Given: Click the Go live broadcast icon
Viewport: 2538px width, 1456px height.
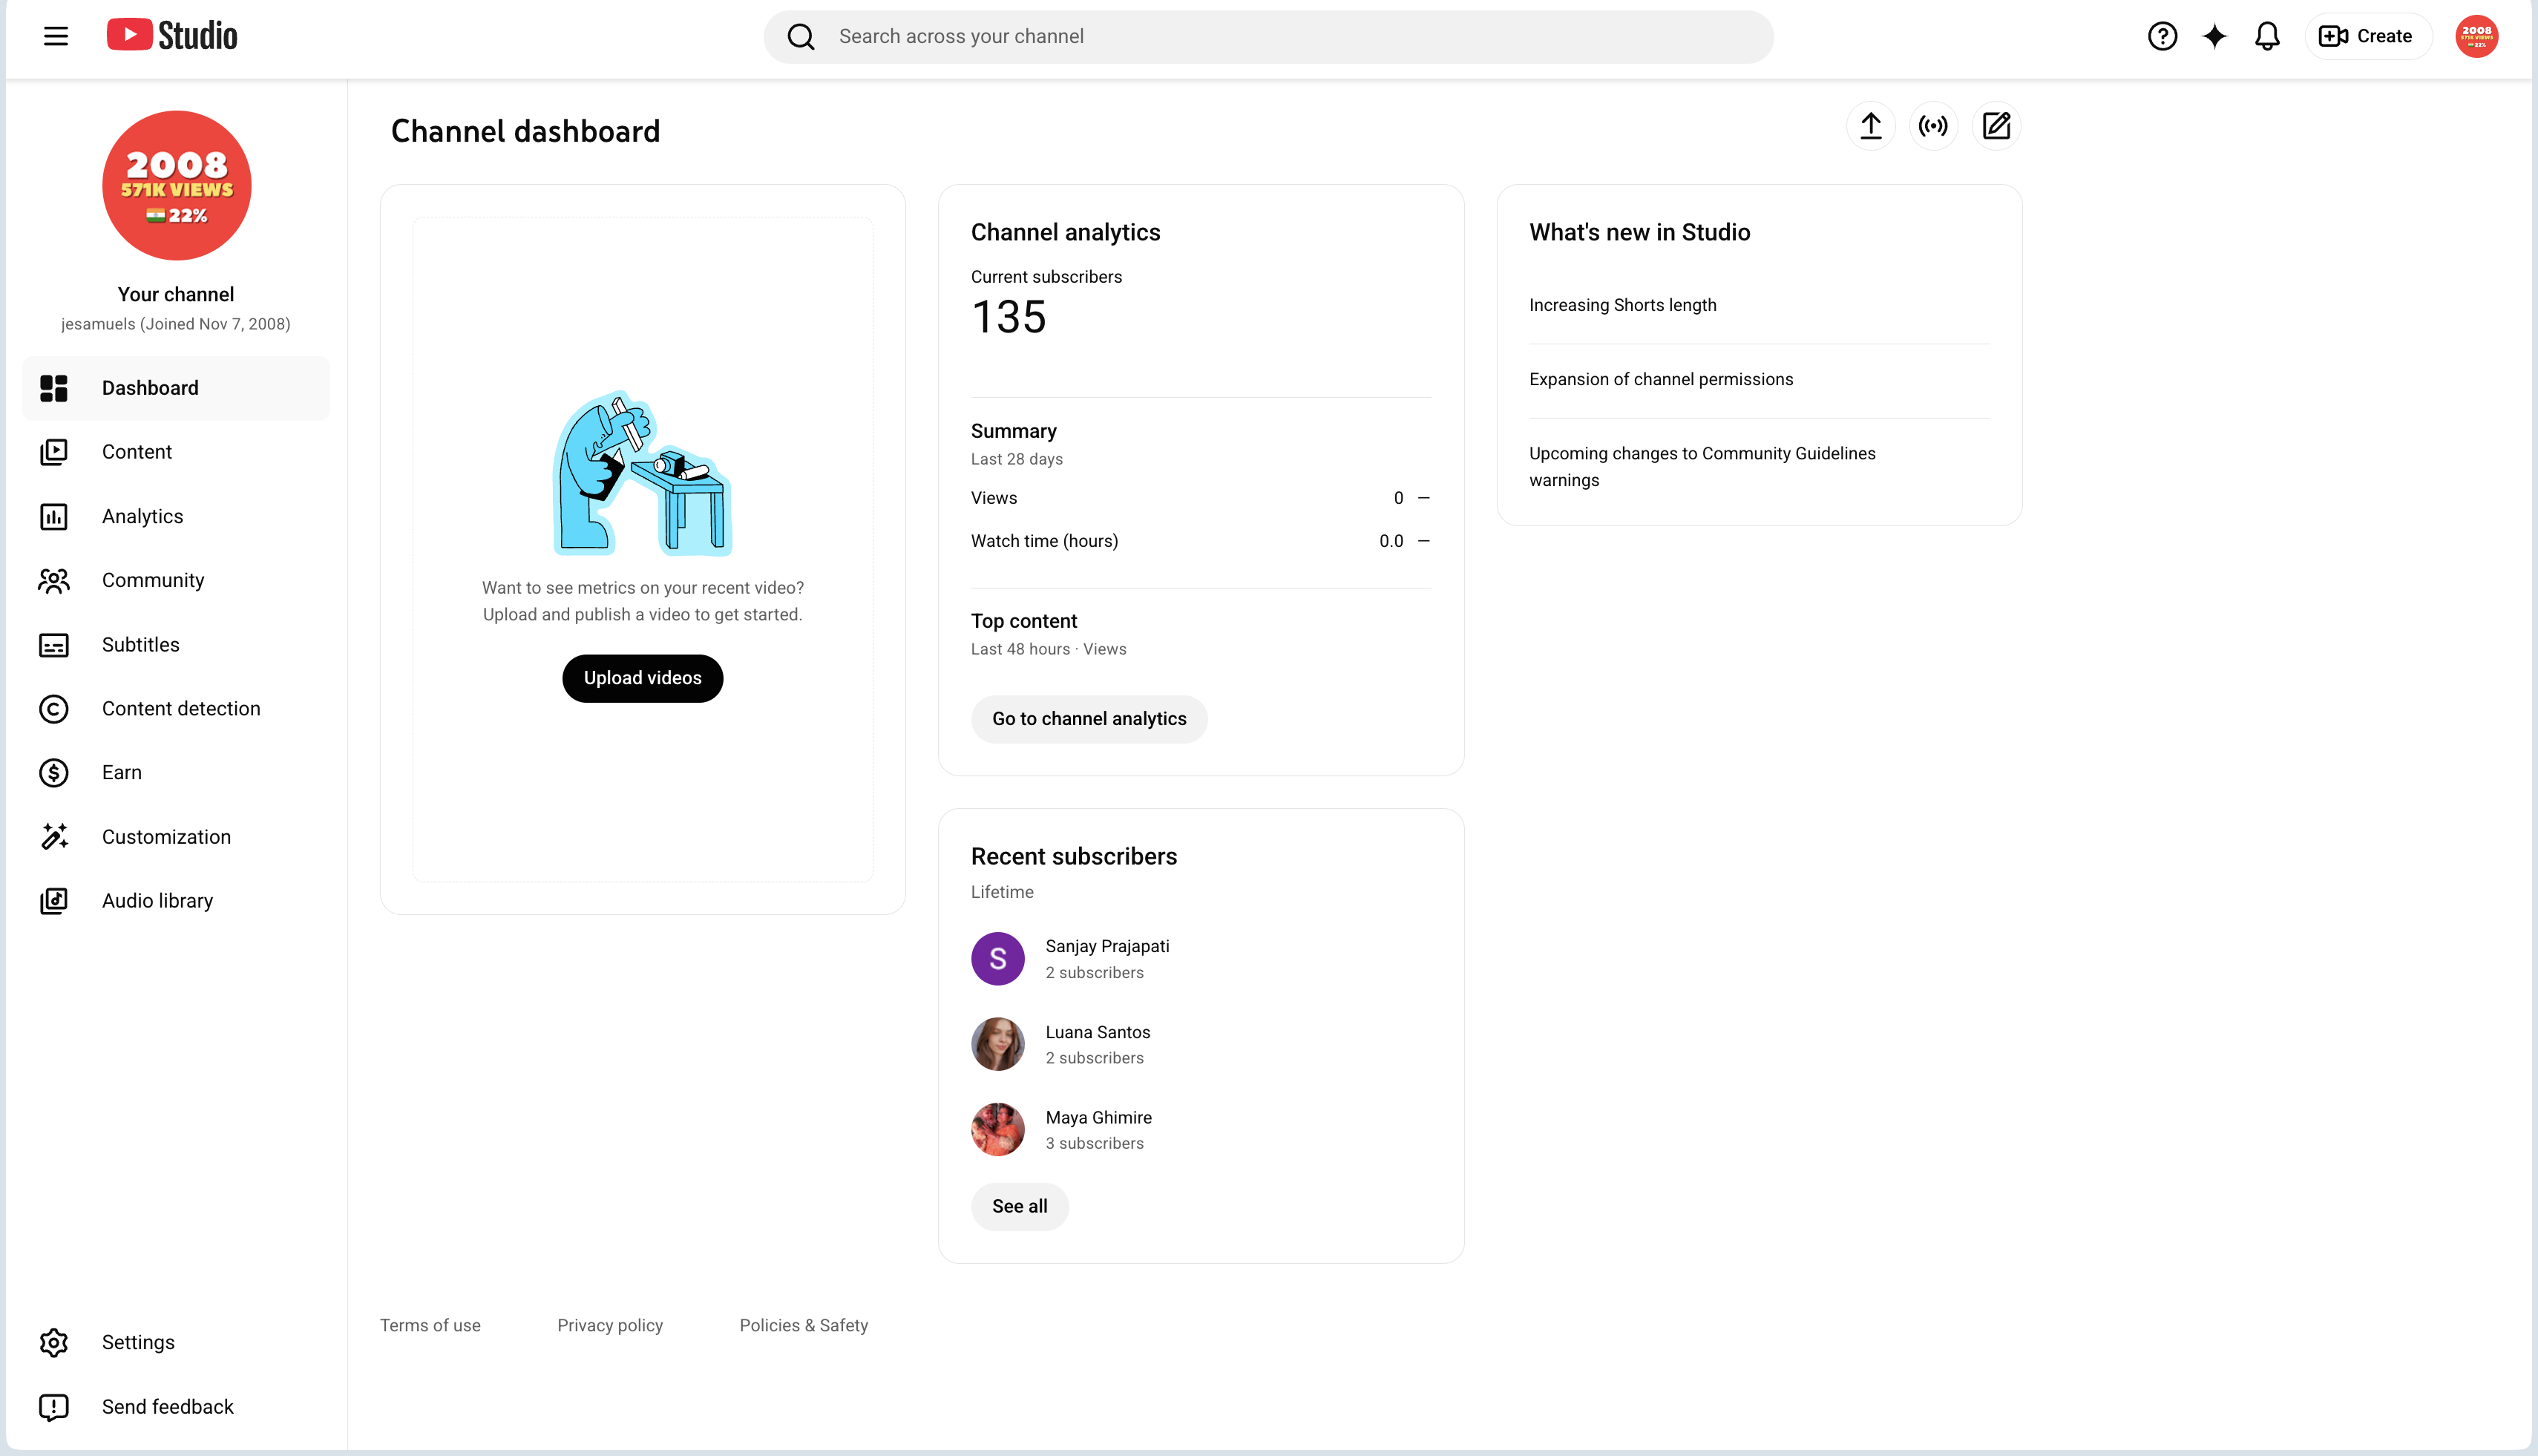Looking at the screenshot, I should click(x=1933, y=126).
